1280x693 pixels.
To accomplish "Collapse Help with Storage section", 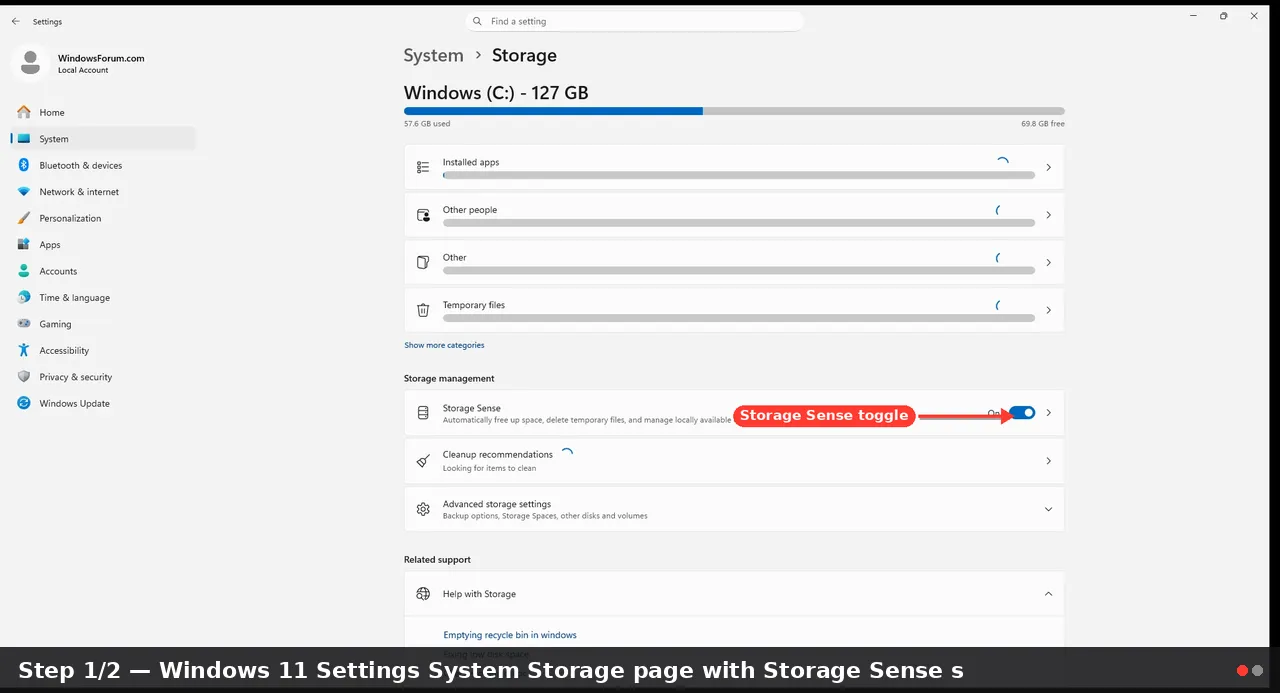I will coord(1048,594).
